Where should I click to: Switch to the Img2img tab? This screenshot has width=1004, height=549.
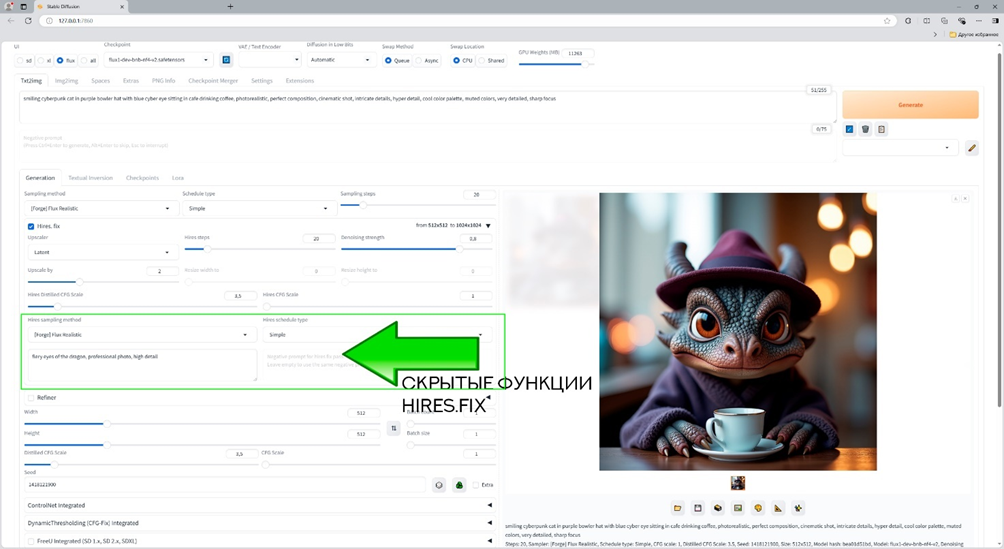click(x=67, y=81)
